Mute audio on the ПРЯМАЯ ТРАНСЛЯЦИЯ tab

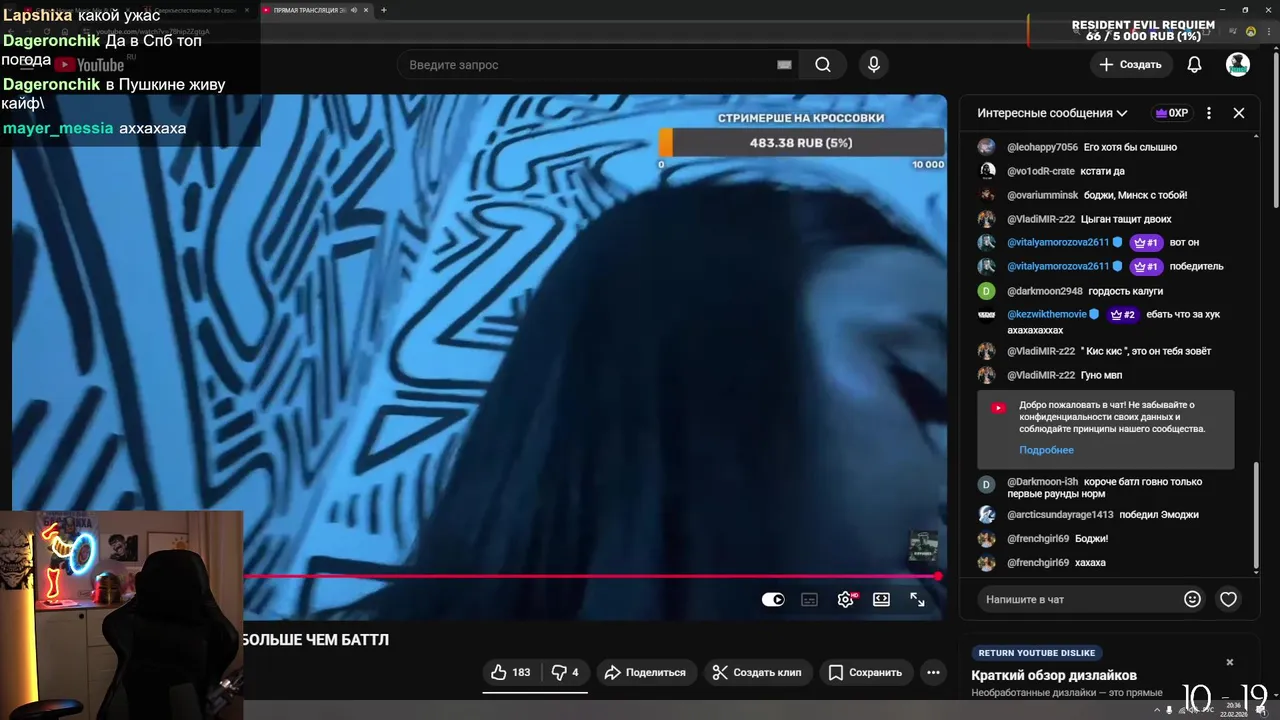coord(354,10)
